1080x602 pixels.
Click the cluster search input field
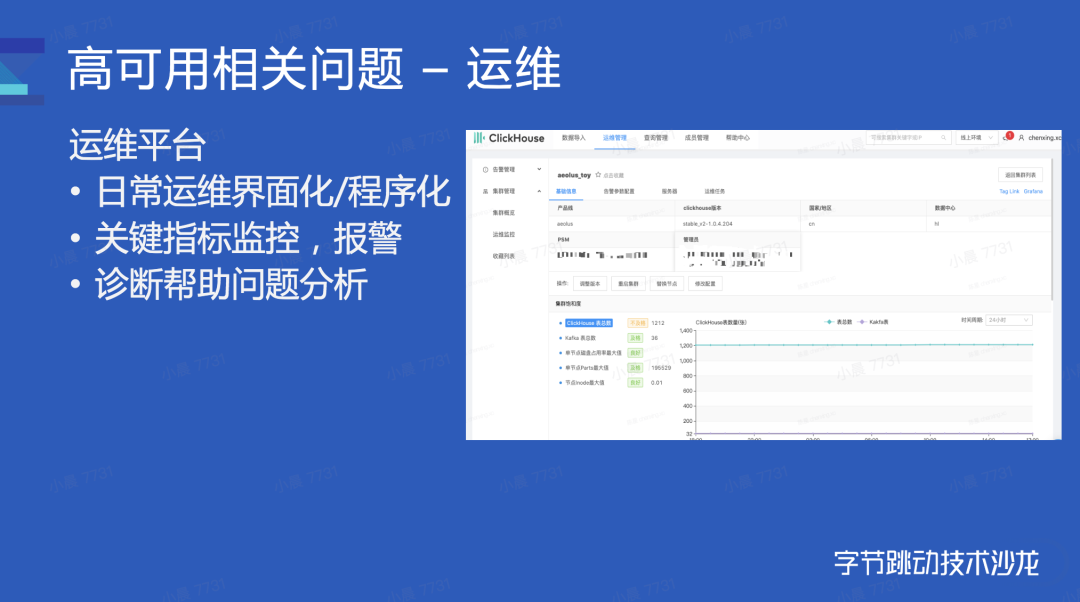point(908,138)
